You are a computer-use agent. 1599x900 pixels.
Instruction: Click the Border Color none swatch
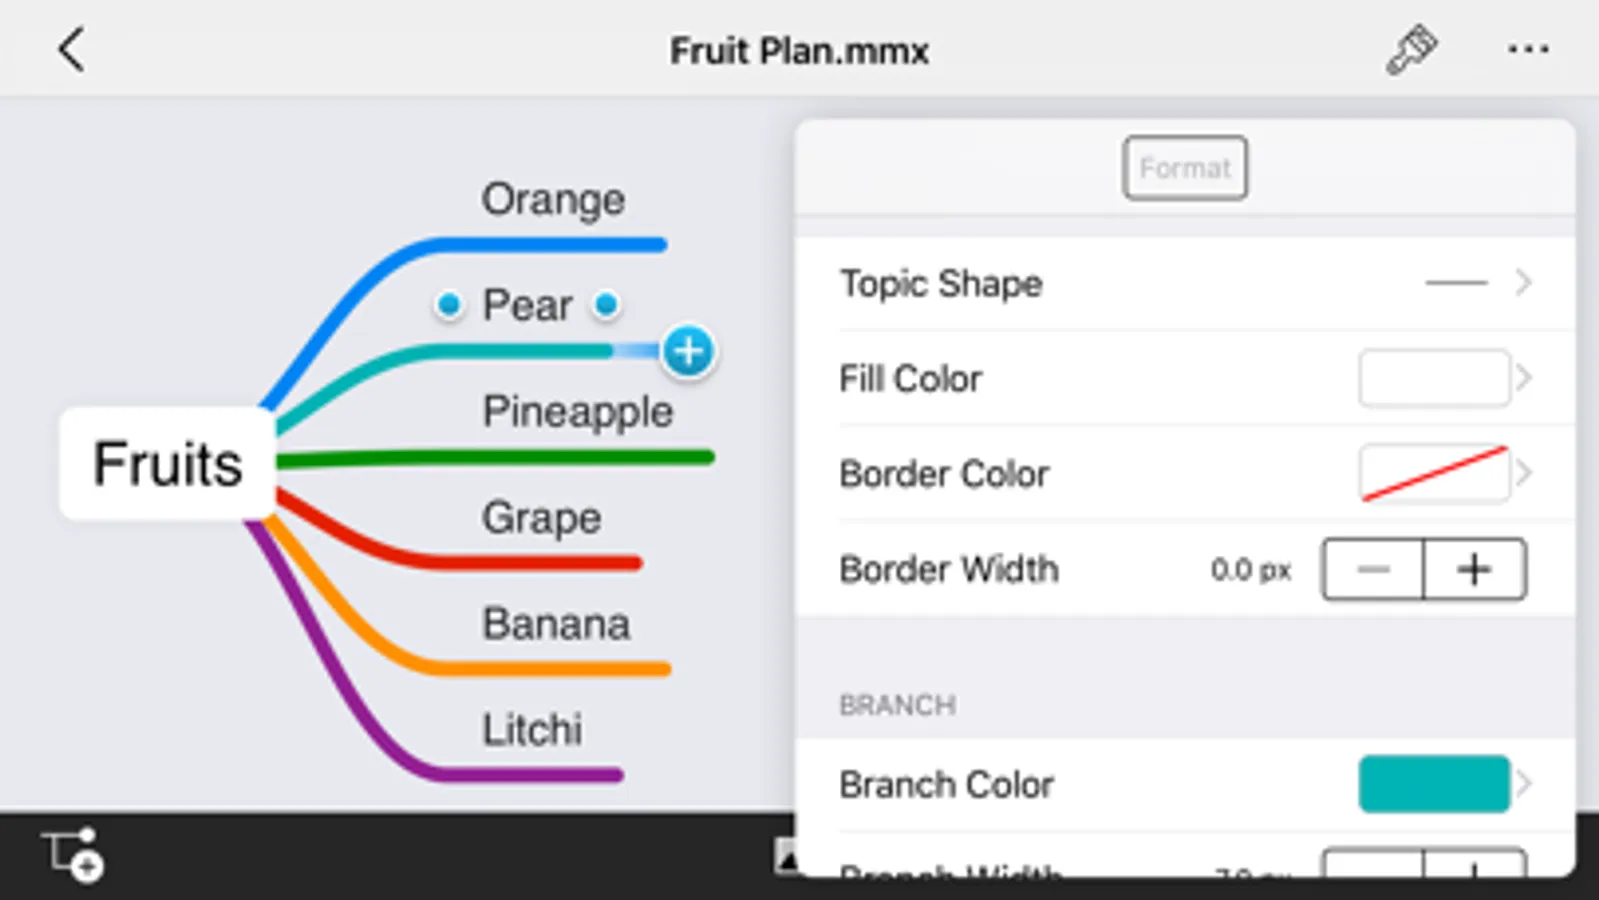(1434, 473)
